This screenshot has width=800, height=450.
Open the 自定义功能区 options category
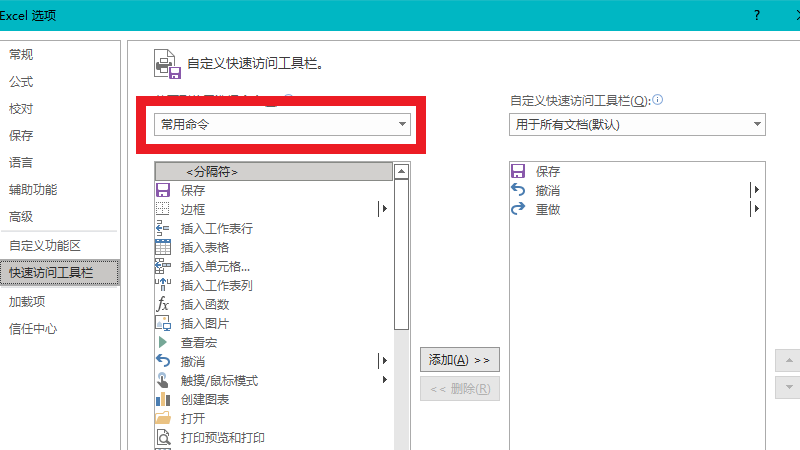[45, 246]
